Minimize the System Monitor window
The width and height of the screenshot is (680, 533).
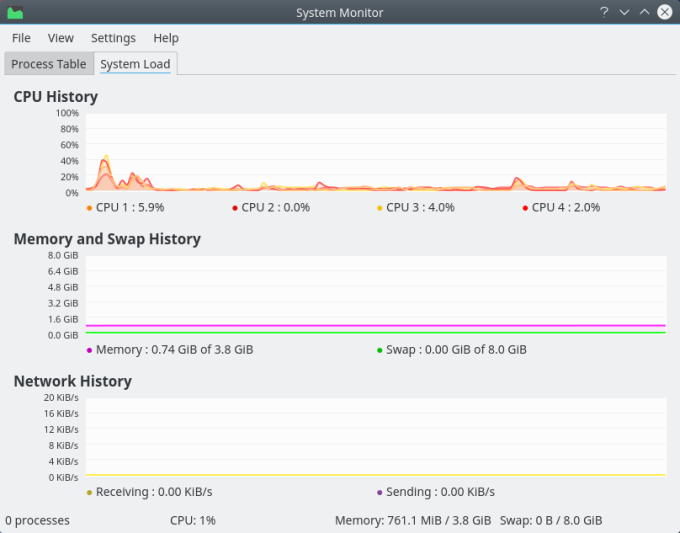(624, 13)
